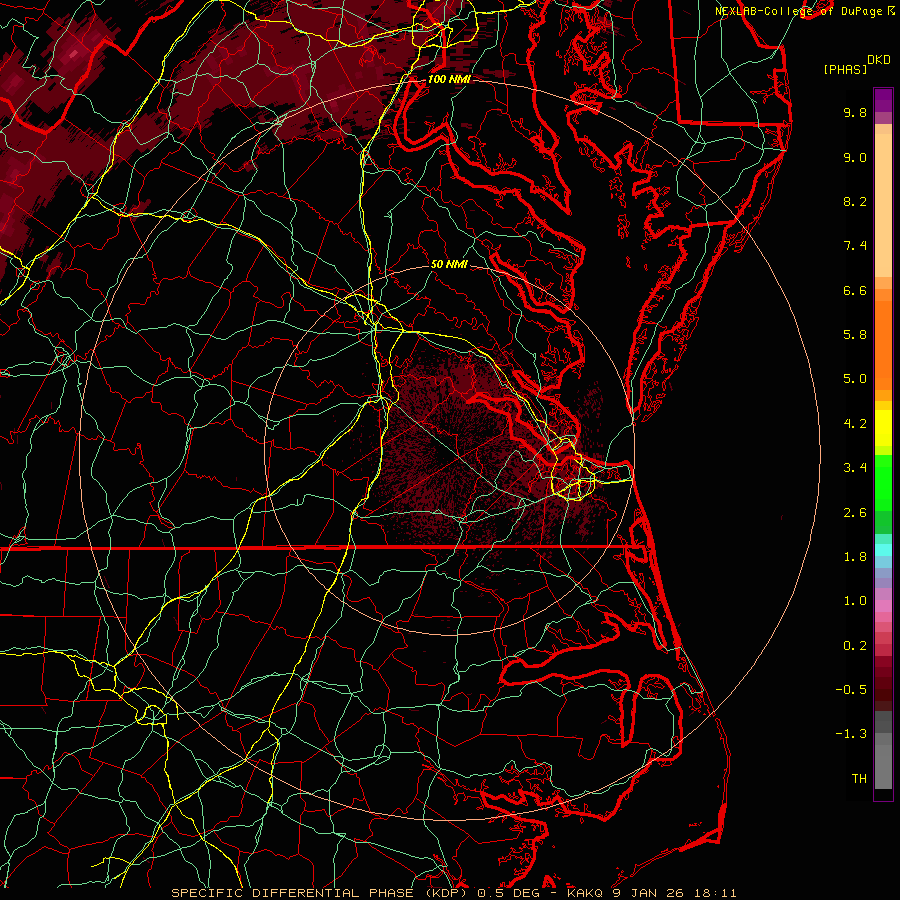
Task: Click the 5.0 scale value
Action: click(855, 379)
